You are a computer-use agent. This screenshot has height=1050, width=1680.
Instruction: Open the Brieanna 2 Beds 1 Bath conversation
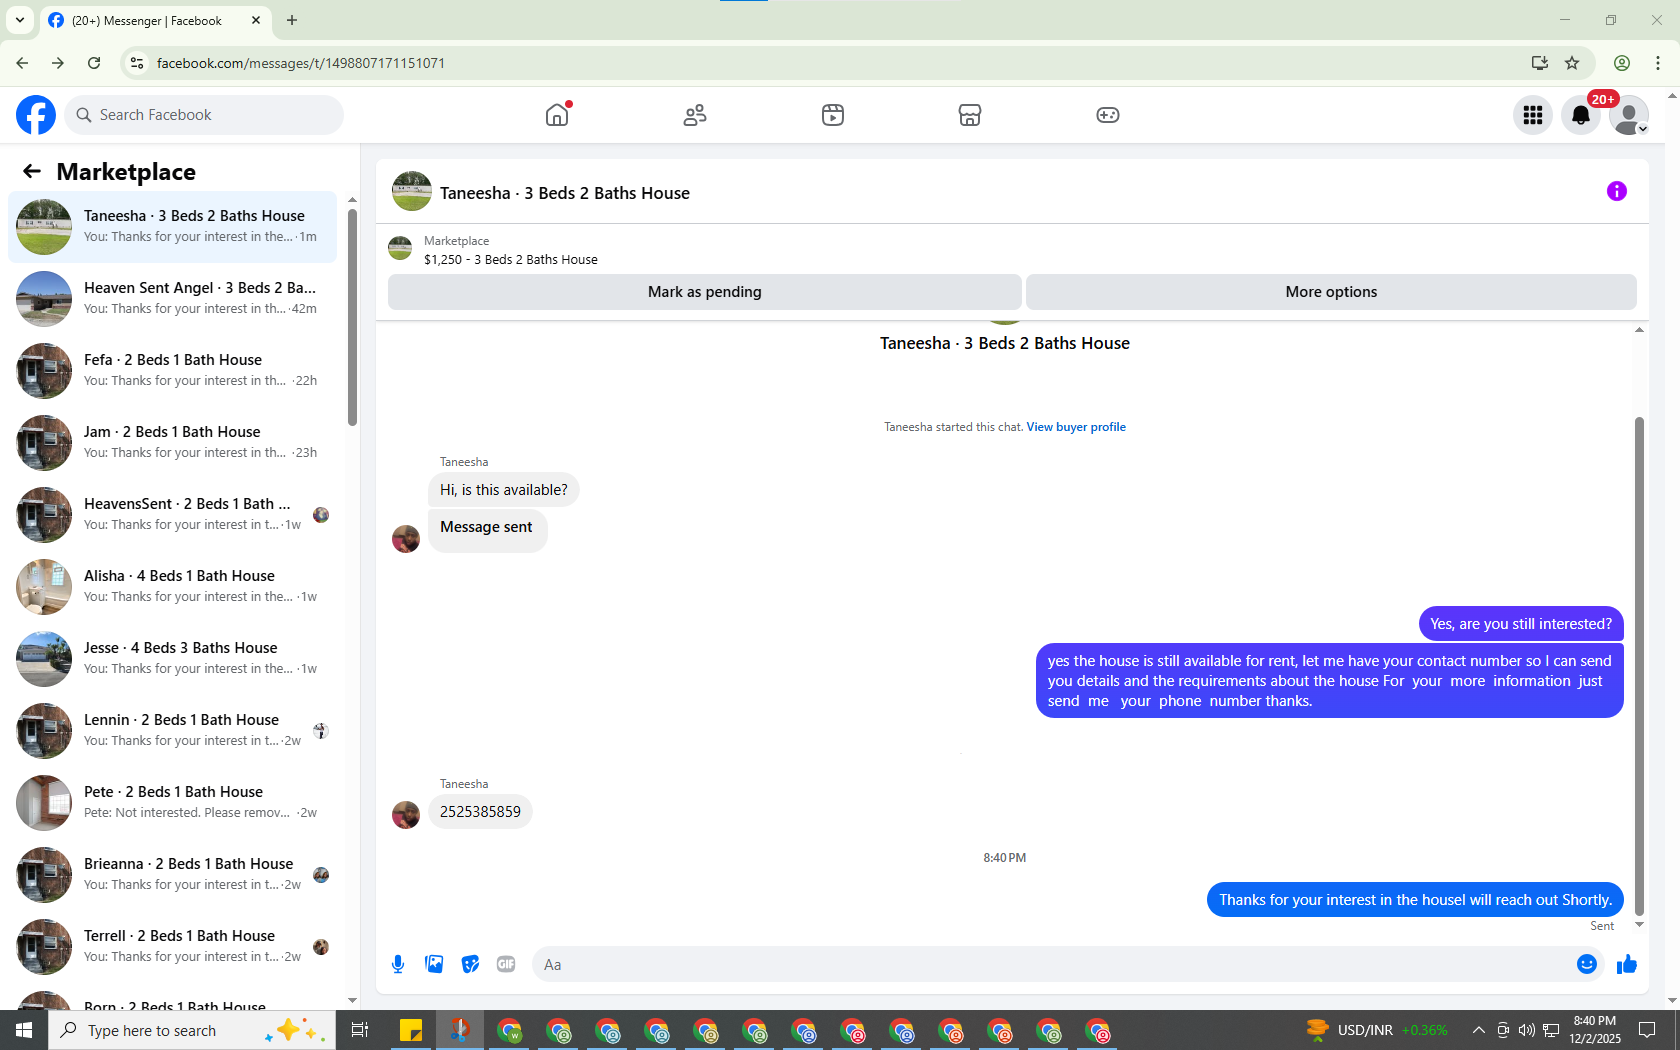(x=172, y=875)
